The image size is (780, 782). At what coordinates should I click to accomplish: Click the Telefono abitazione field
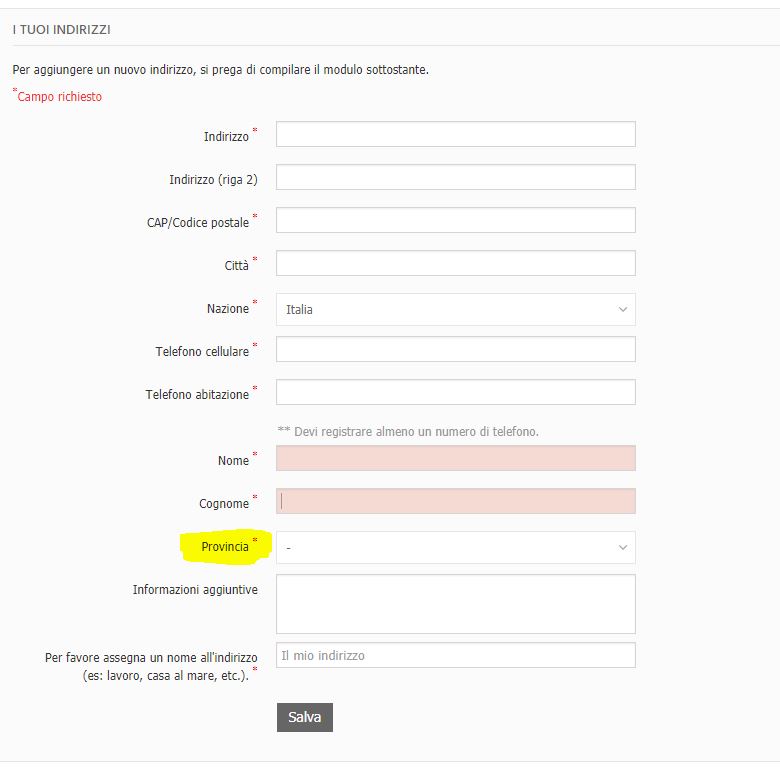(455, 392)
